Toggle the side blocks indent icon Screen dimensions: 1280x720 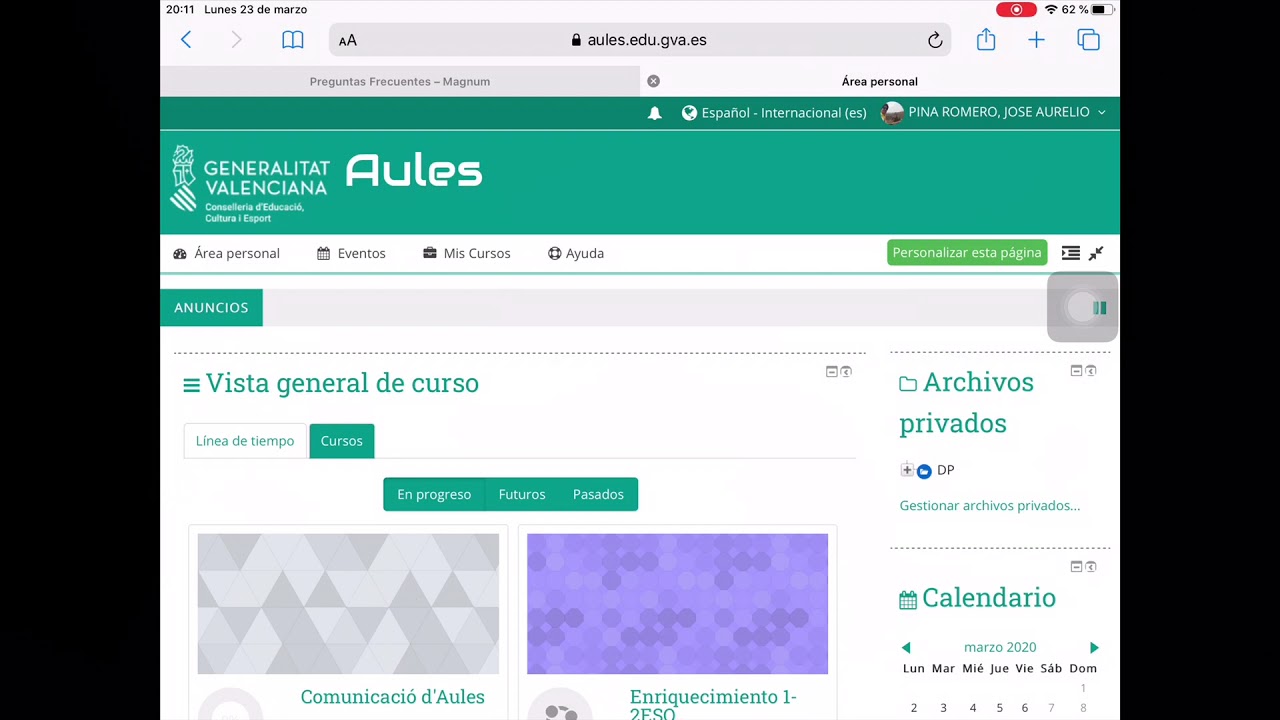point(1070,253)
